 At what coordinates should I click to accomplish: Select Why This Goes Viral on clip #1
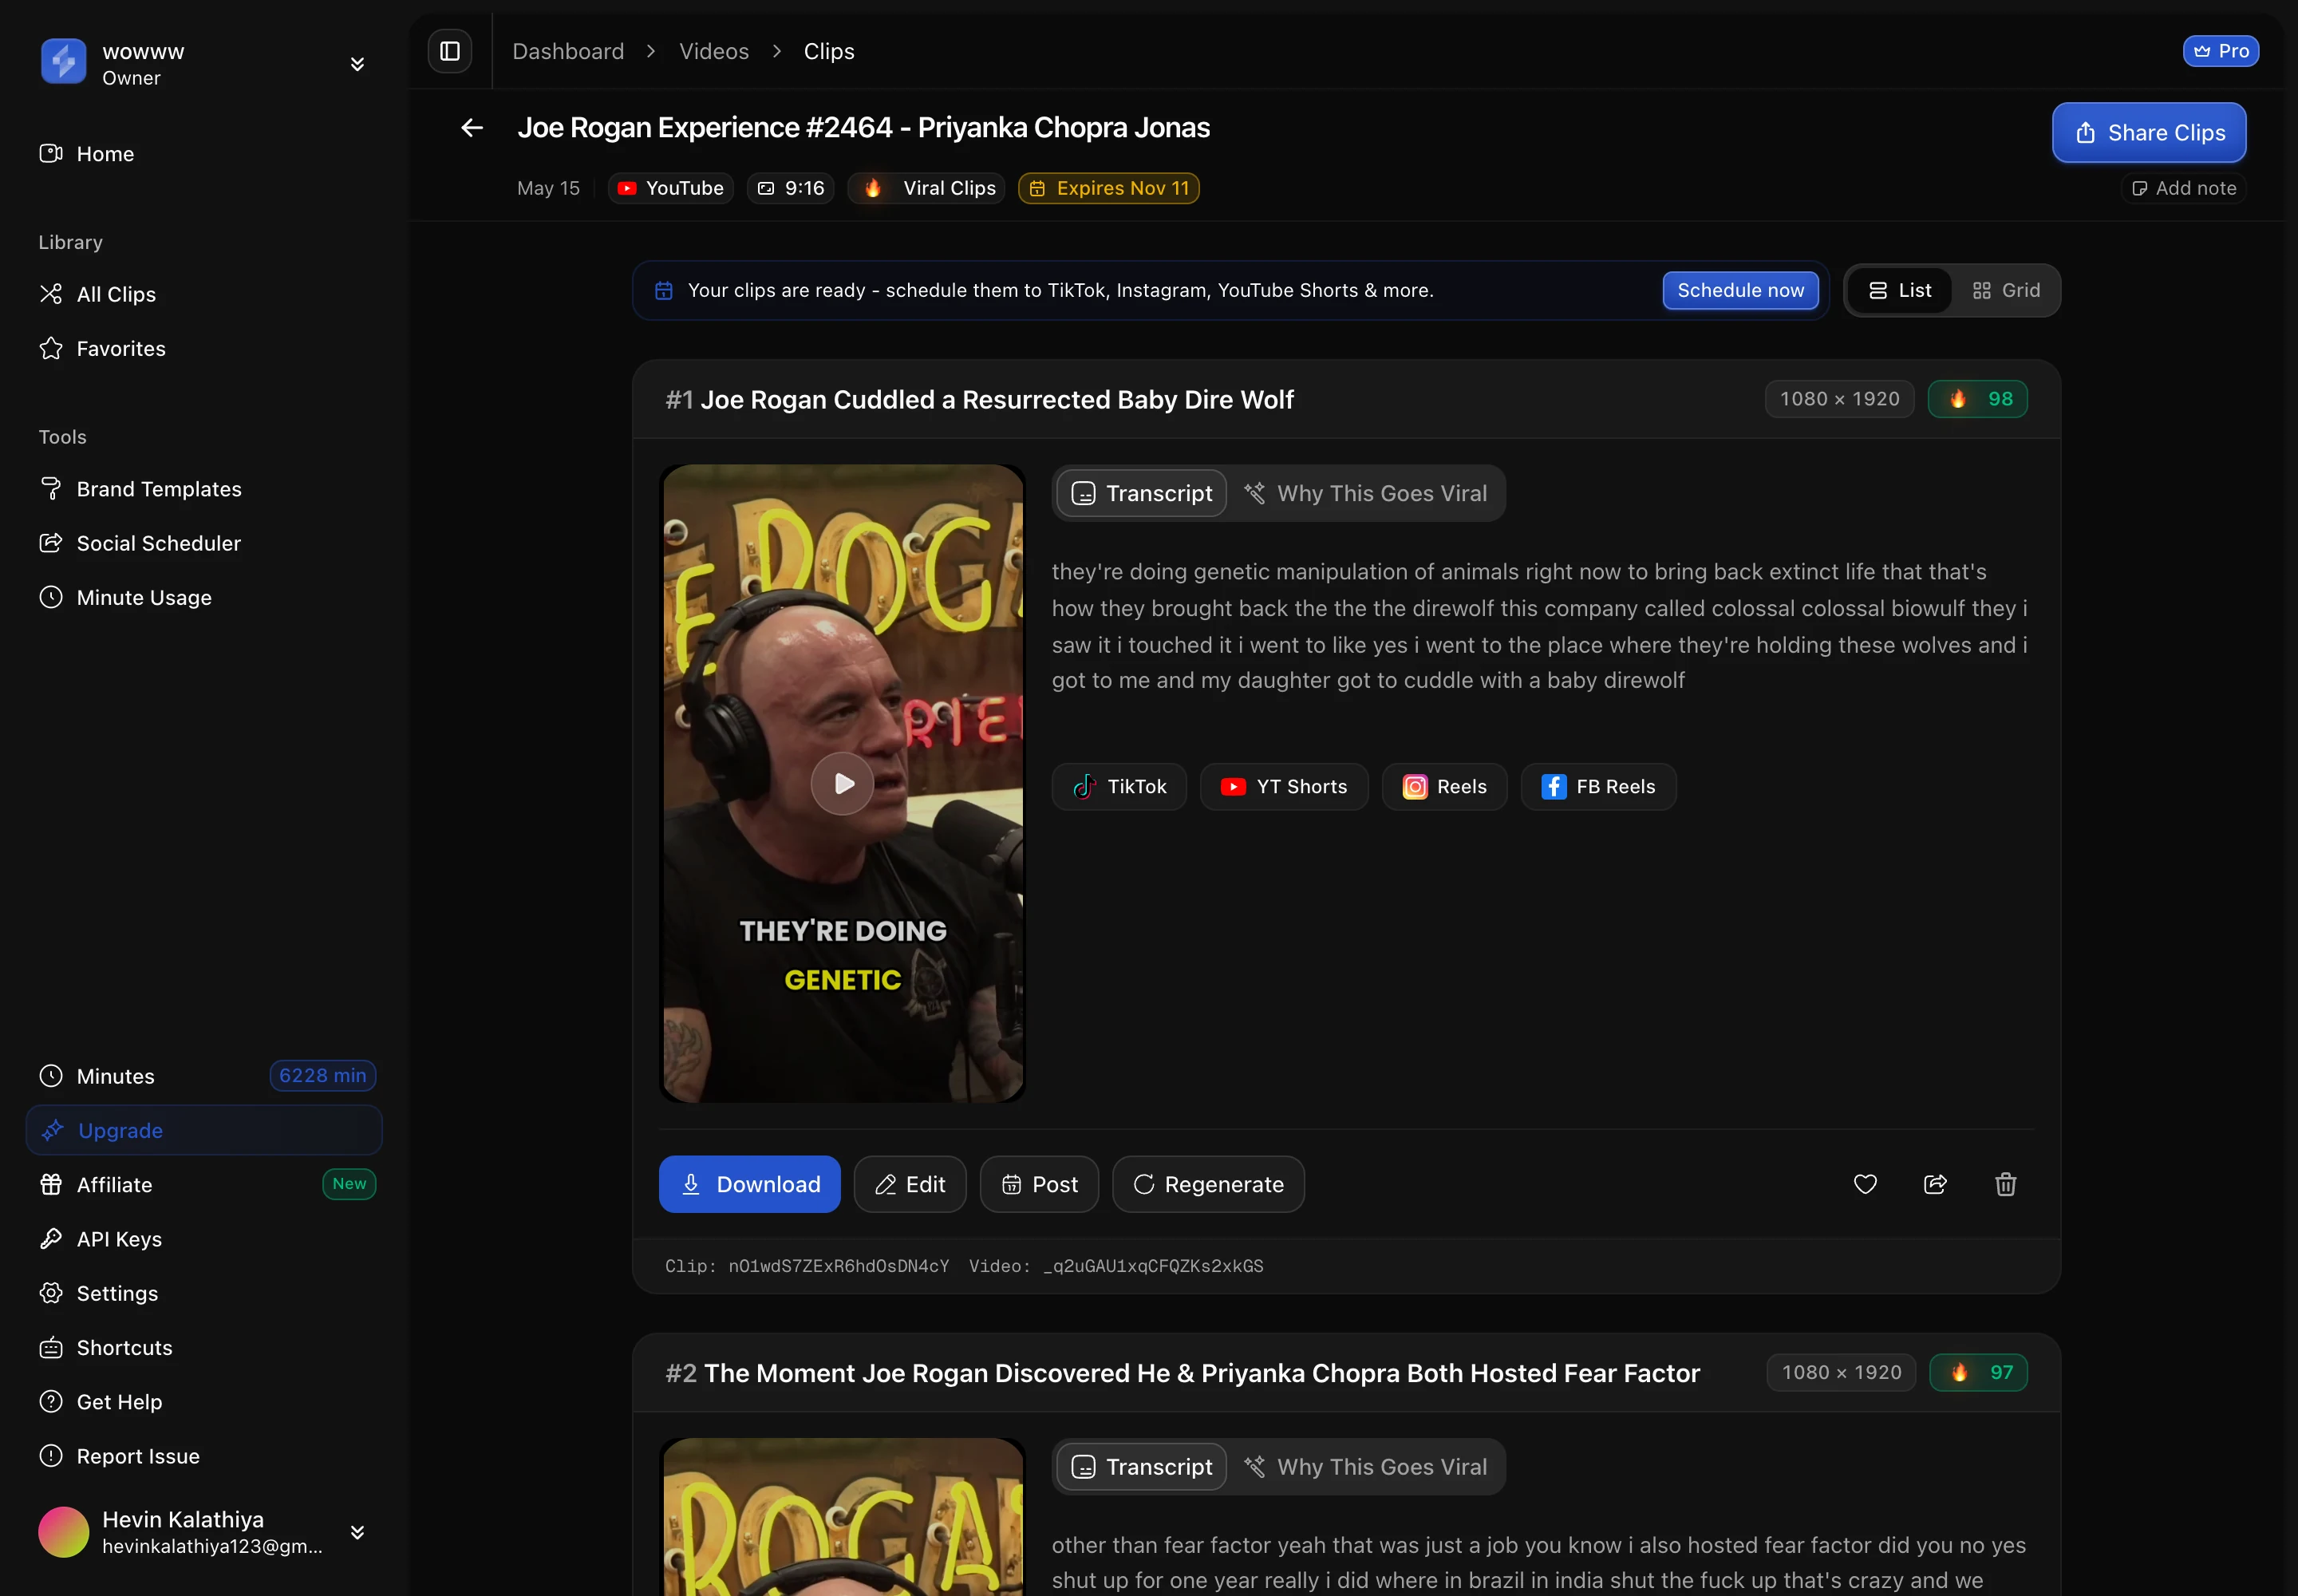click(x=1365, y=493)
